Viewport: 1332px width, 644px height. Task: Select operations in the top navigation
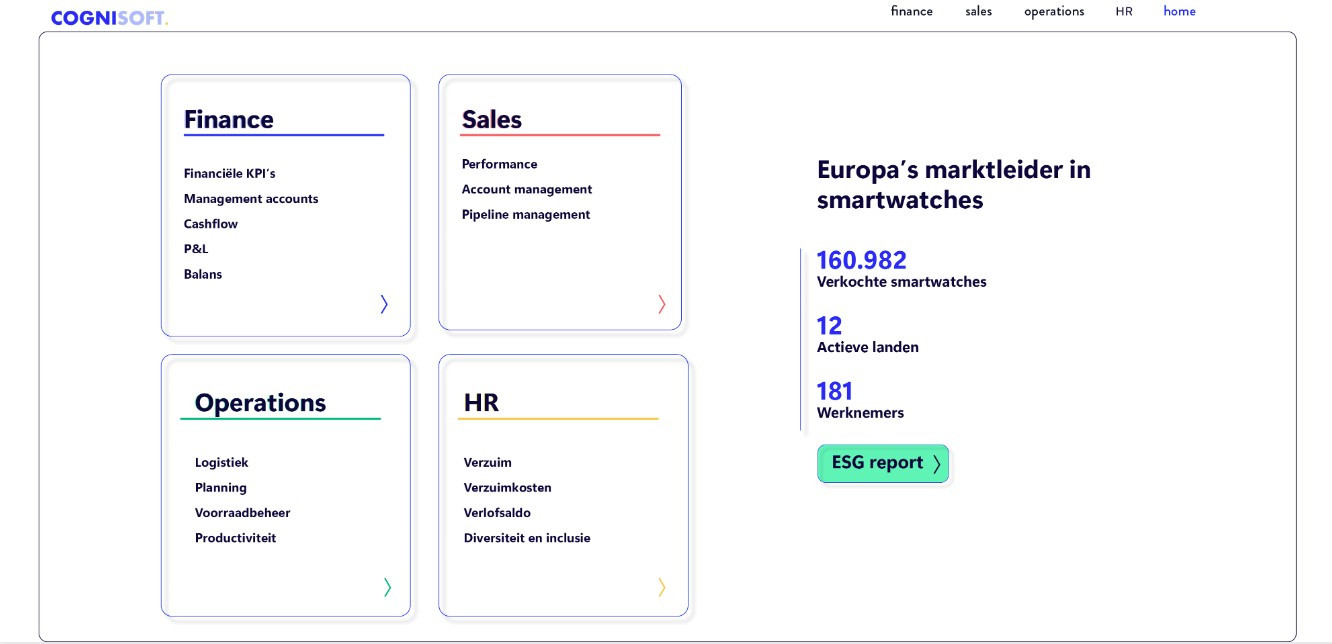click(1053, 12)
